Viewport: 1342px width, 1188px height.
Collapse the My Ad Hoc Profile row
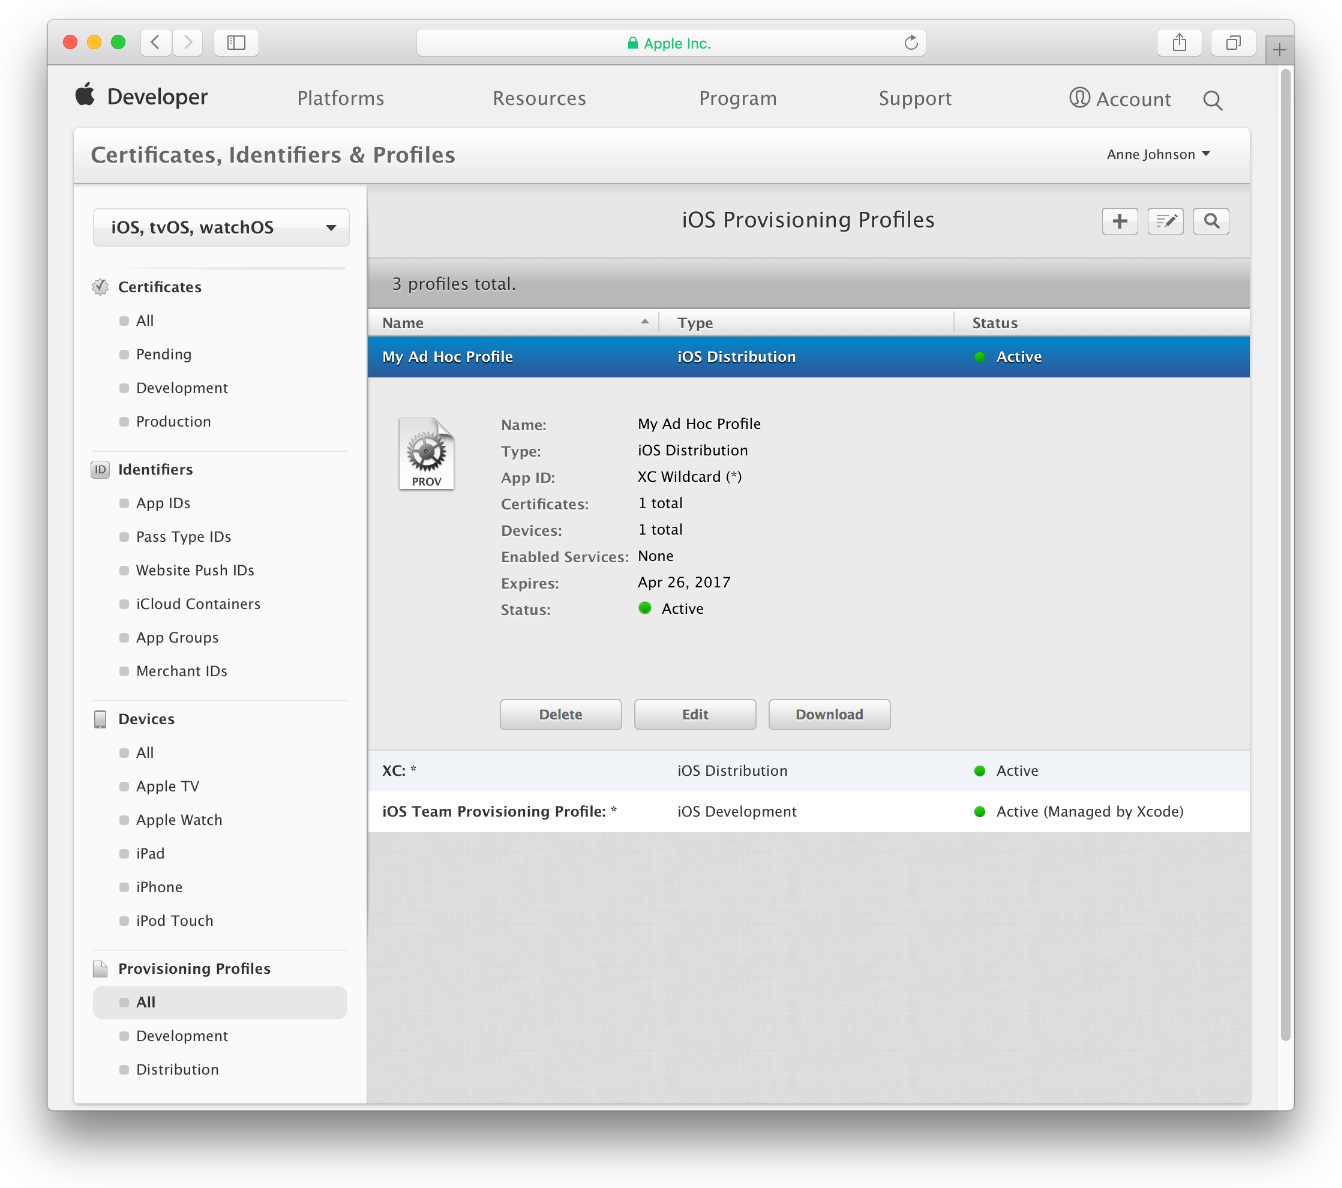809,357
